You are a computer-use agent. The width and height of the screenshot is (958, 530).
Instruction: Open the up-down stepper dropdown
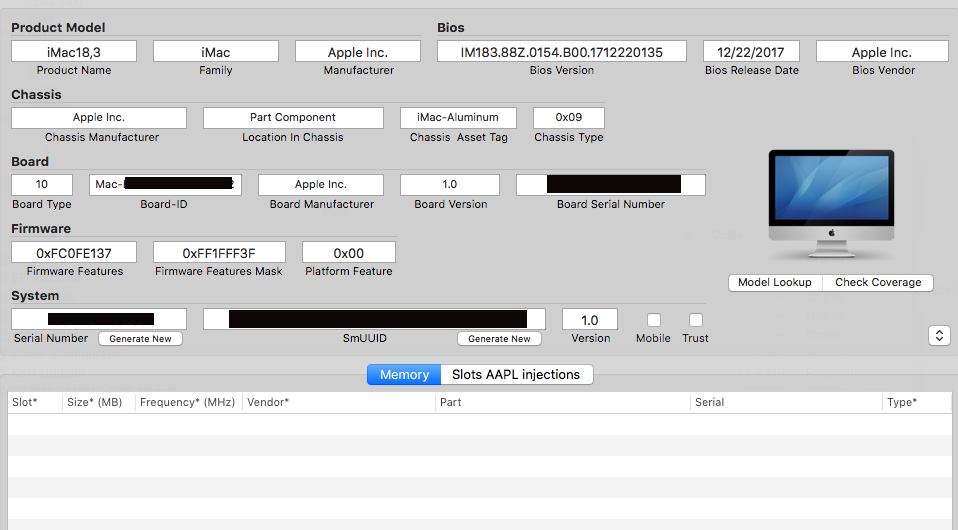click(x=939, y=335)
